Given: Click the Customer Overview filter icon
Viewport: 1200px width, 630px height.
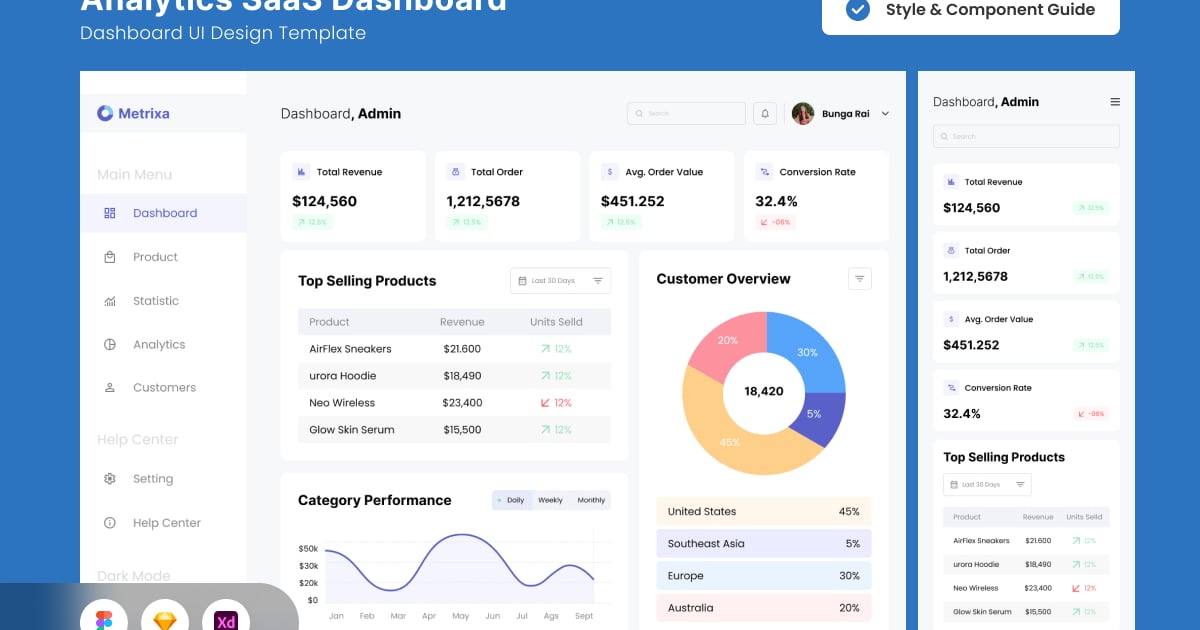Looking at the screenshot, I should (860, 279).
